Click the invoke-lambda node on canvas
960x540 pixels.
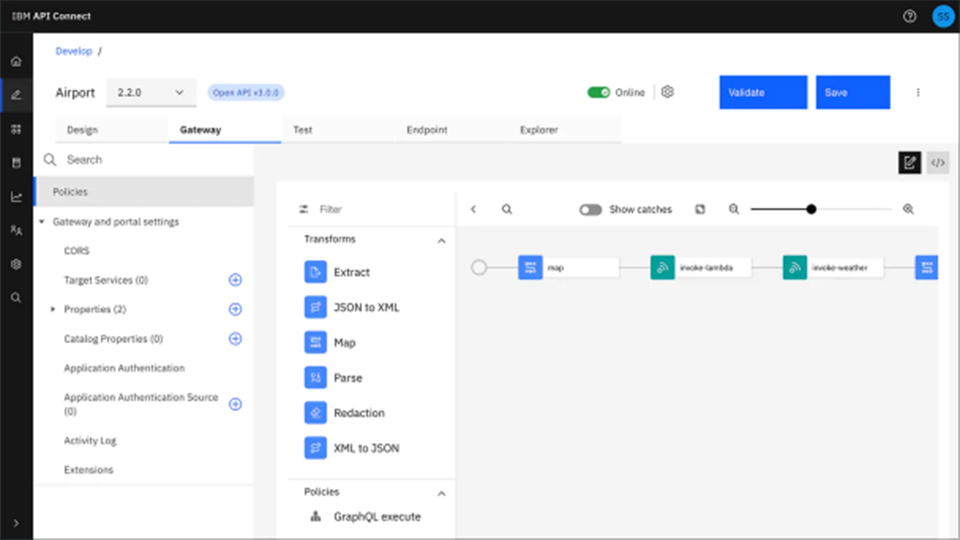coord(700,268)
